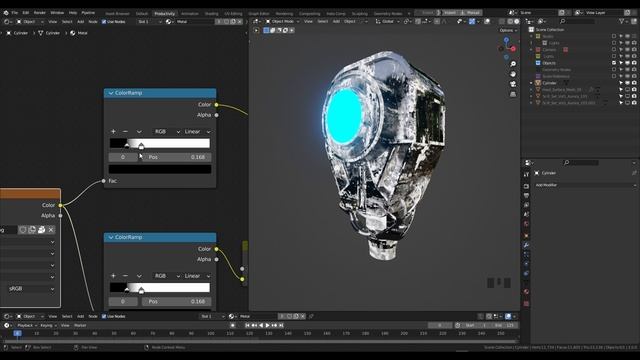Jump to the timeline start frame
640x360 pixels.
[x=247, y=325]
